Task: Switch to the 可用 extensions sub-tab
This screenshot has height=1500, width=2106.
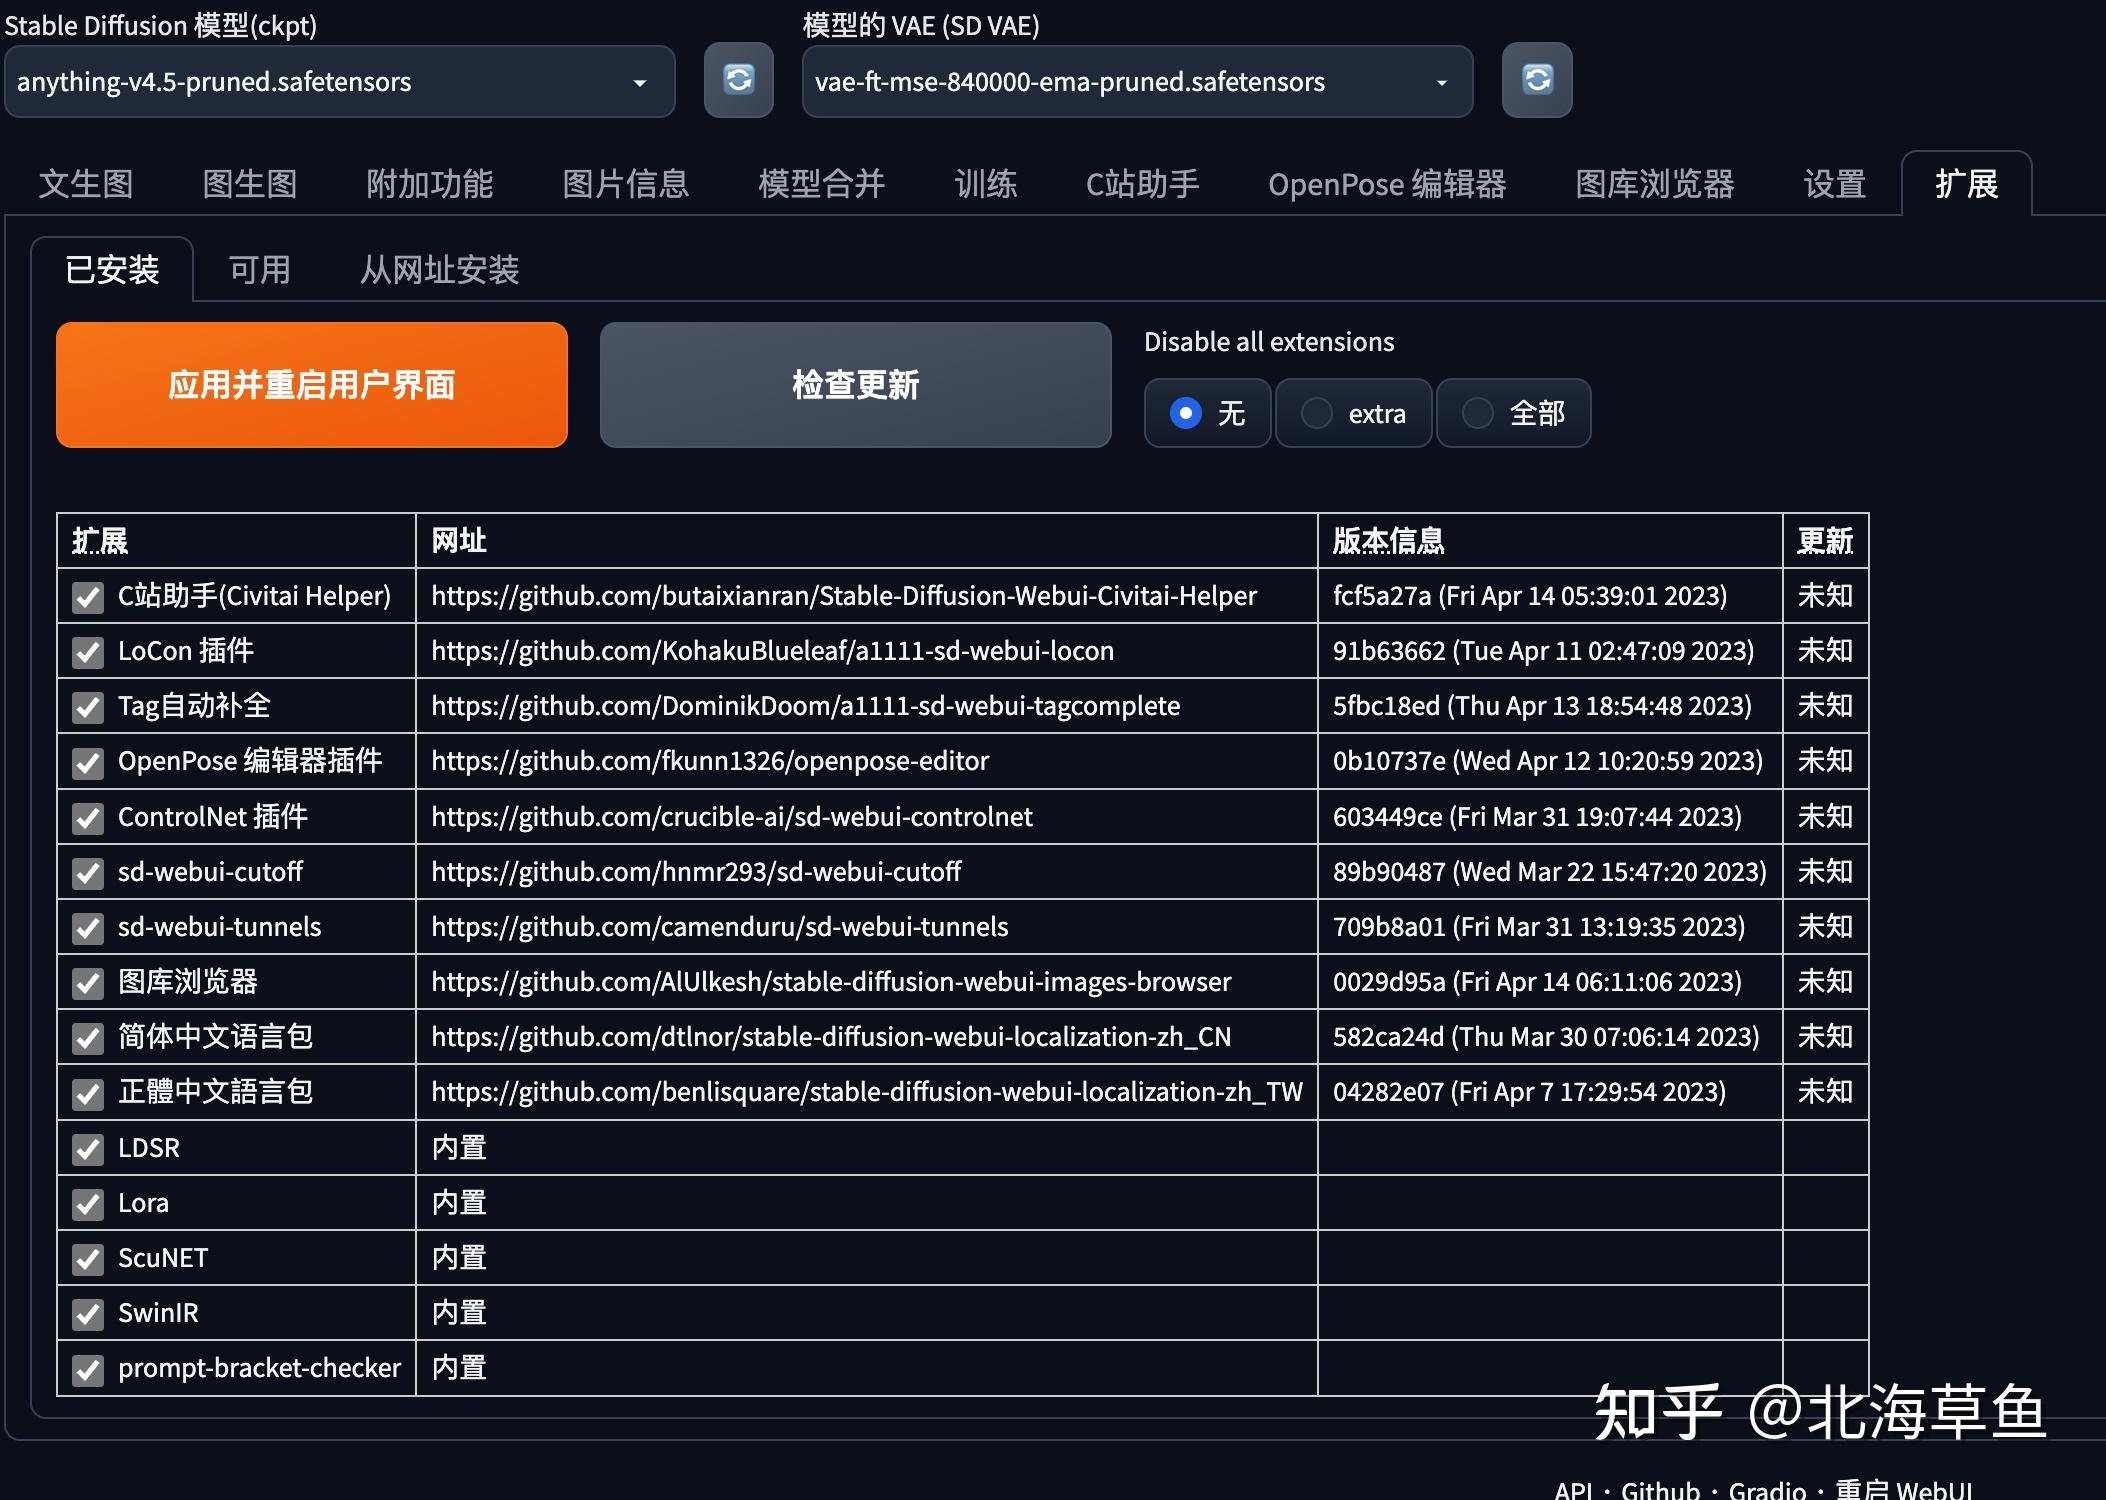Action: [259, 270]
